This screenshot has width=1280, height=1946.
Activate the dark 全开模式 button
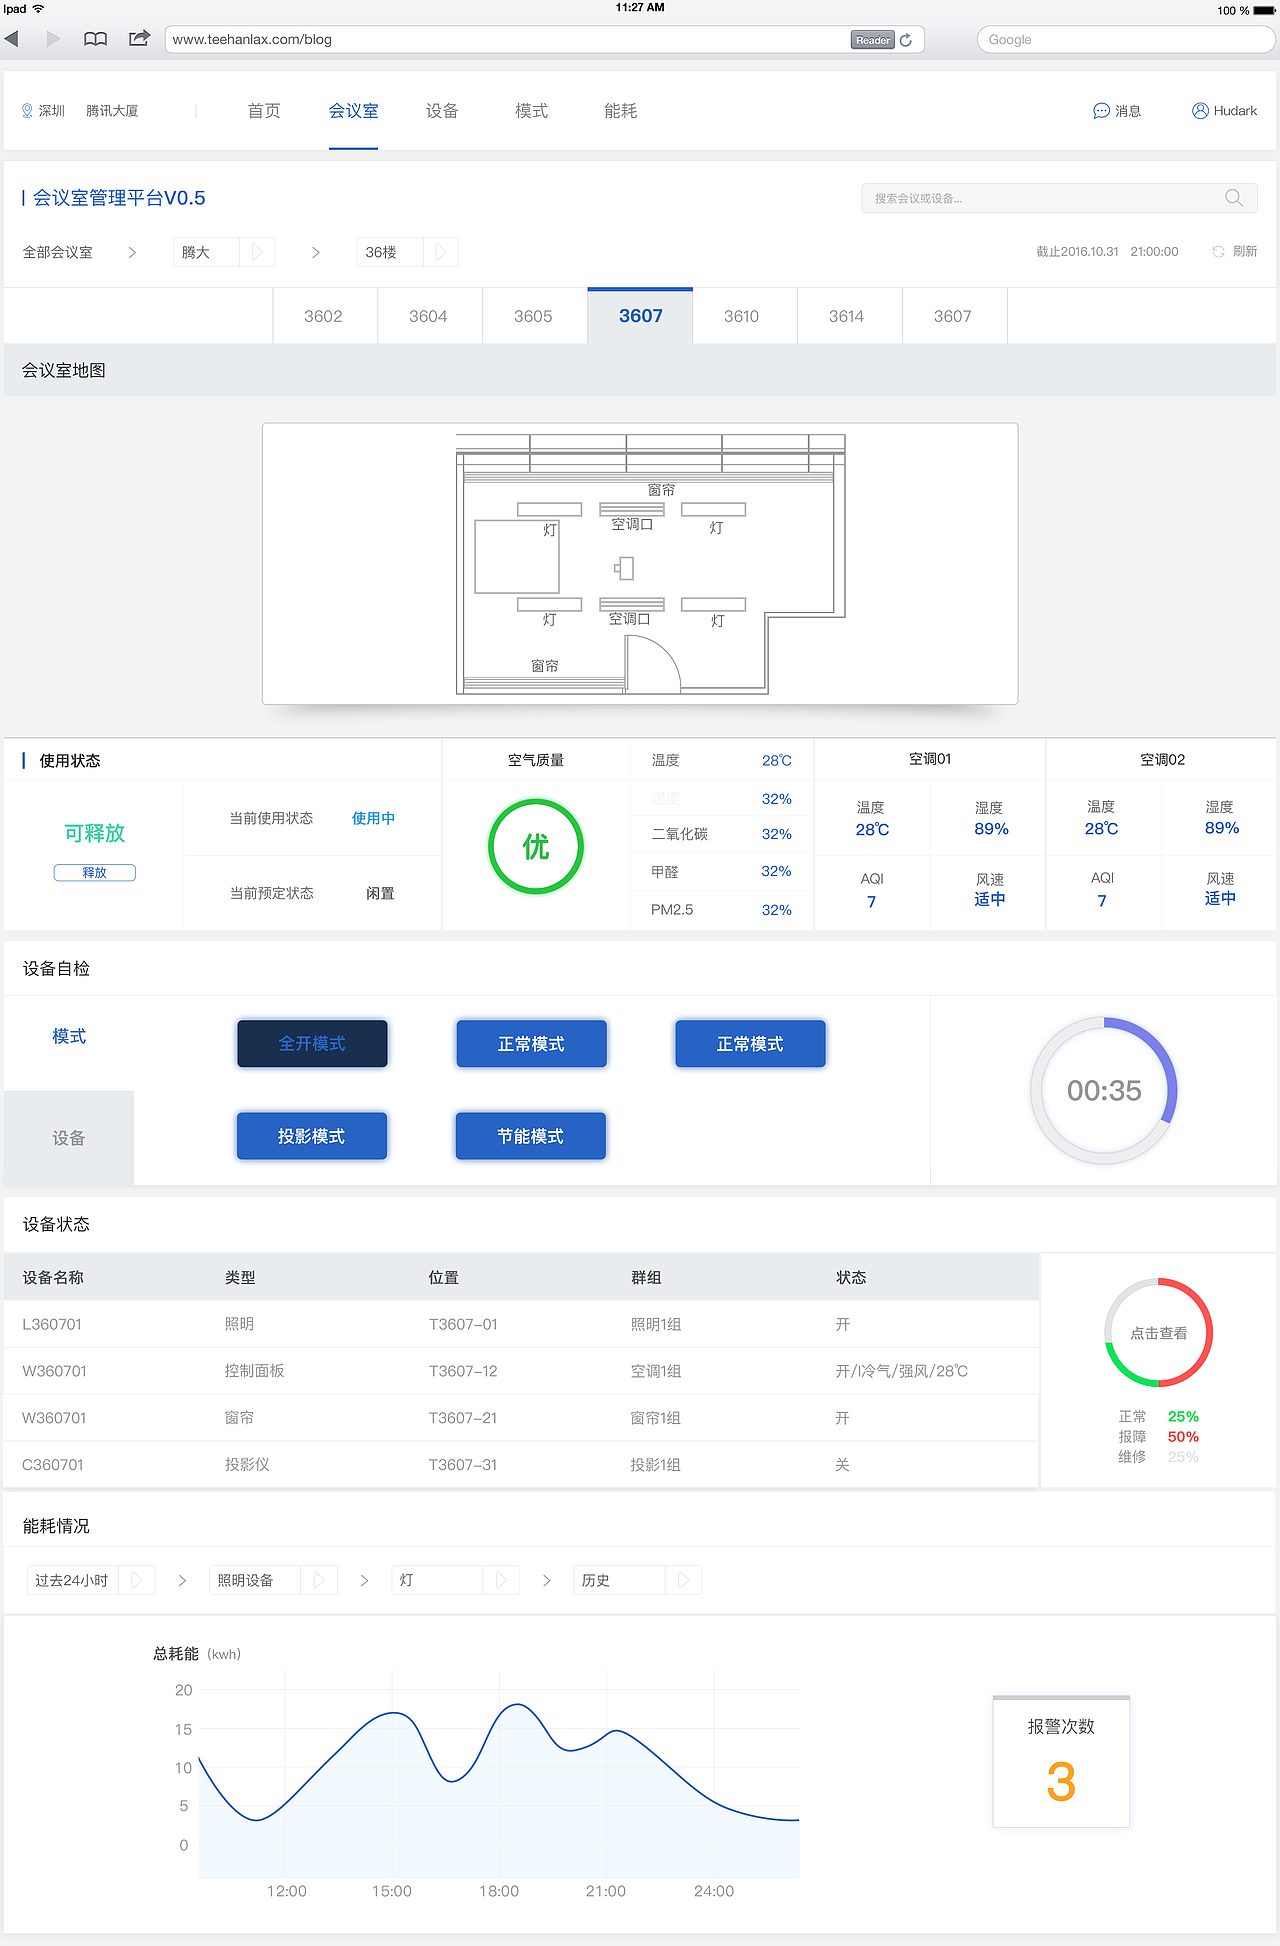coord(312,1043)
